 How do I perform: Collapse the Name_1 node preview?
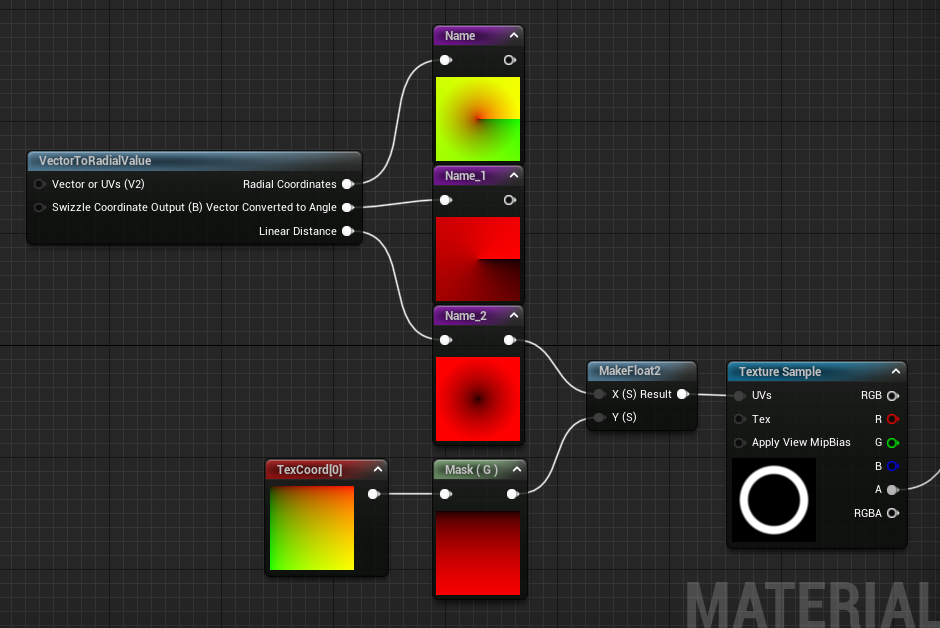(514, 175)
